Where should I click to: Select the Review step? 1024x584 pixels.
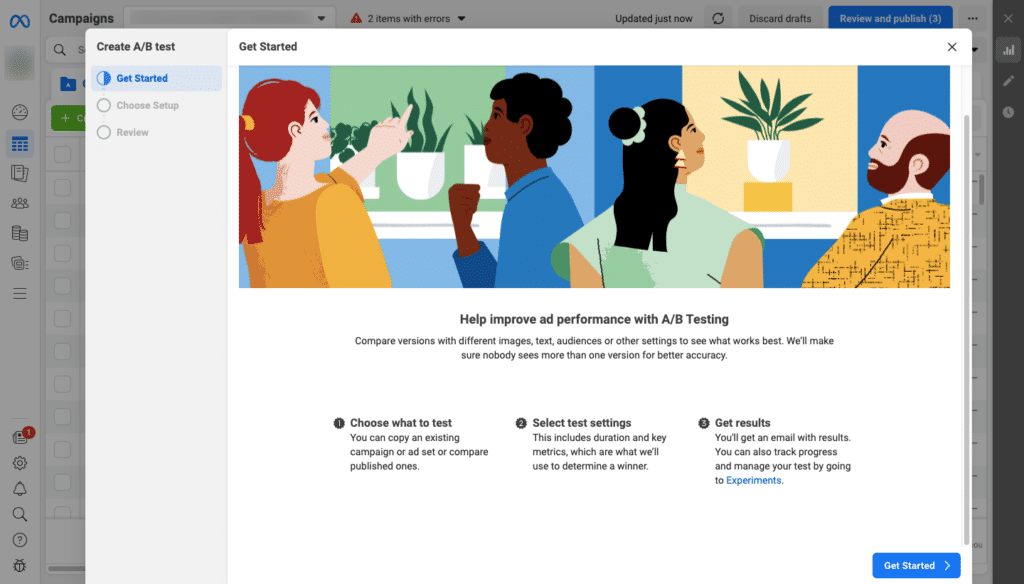pyautogui.click(x=156, y=133)
